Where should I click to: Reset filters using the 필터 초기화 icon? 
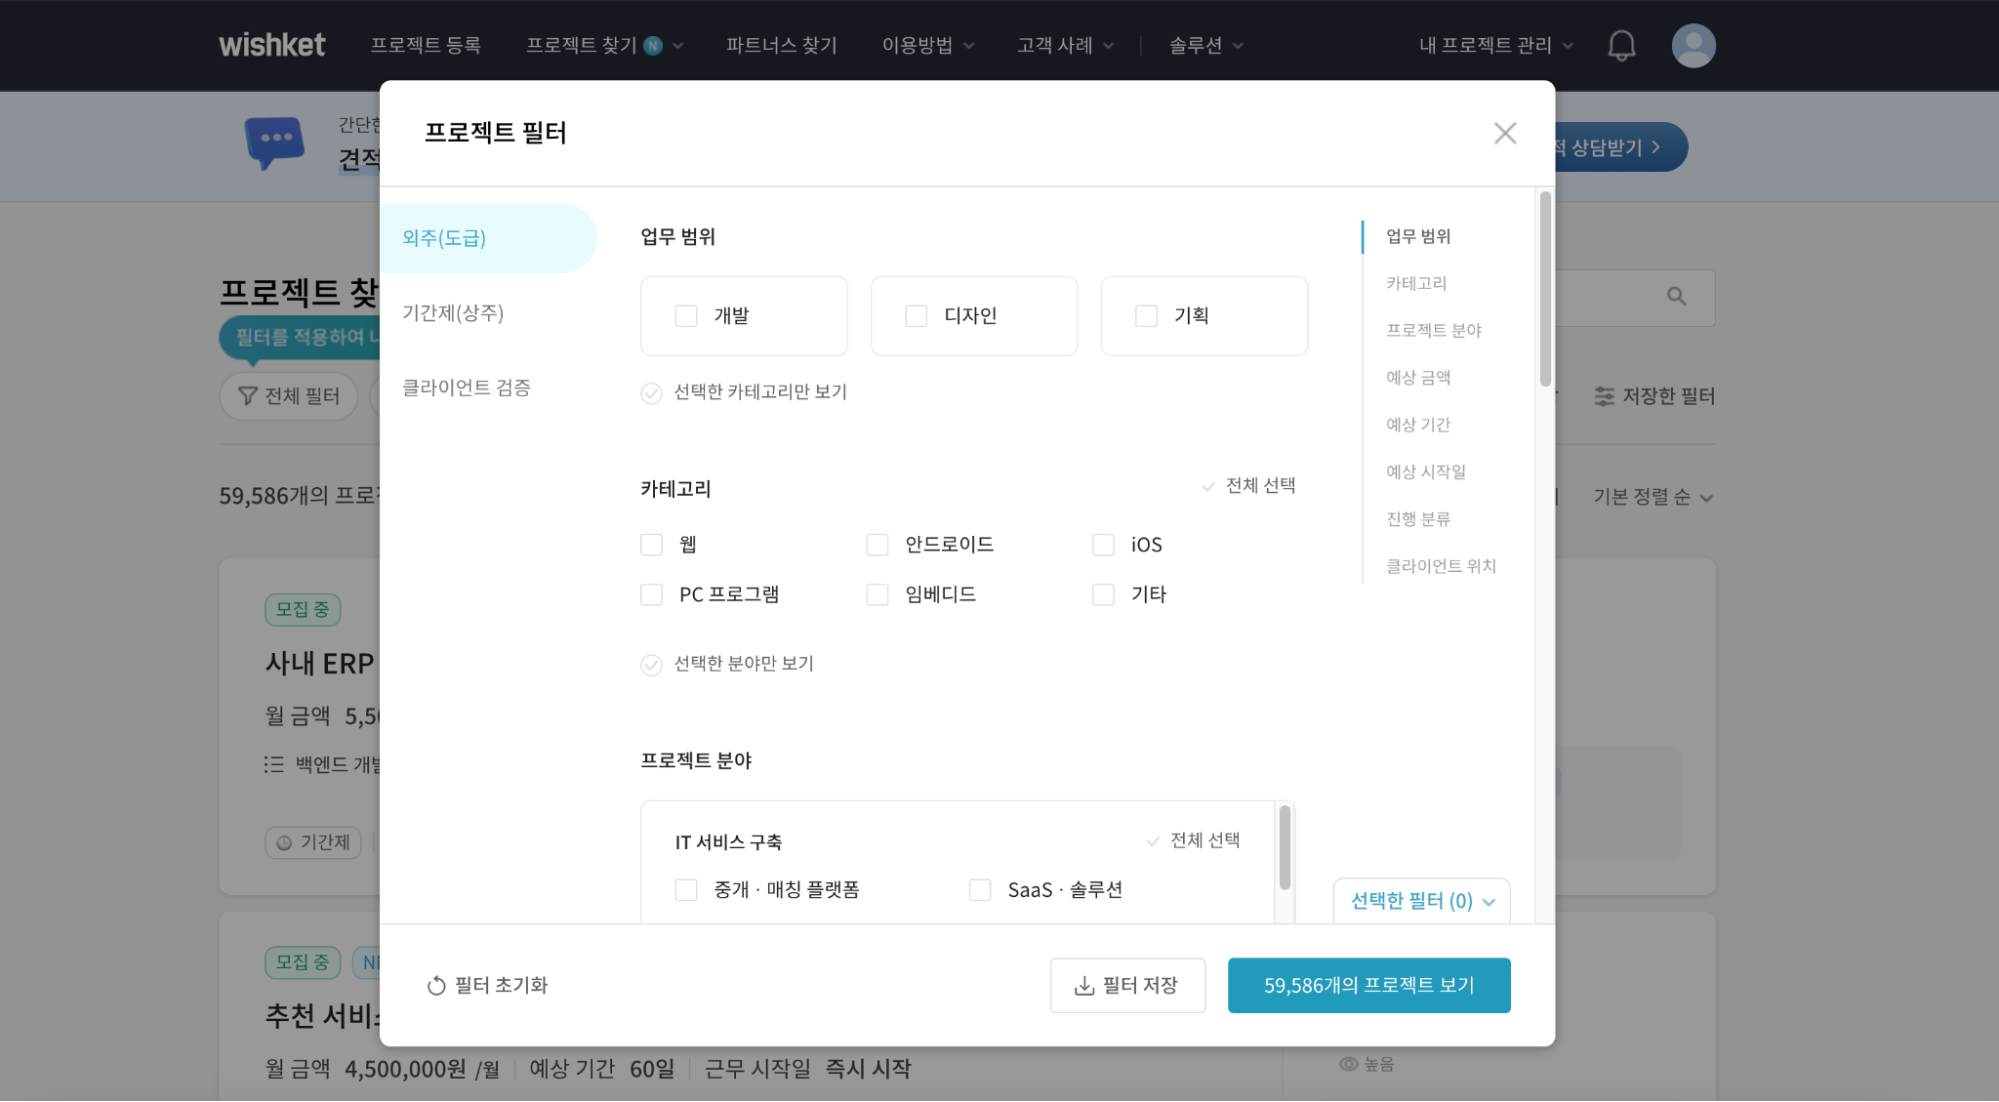437,985
